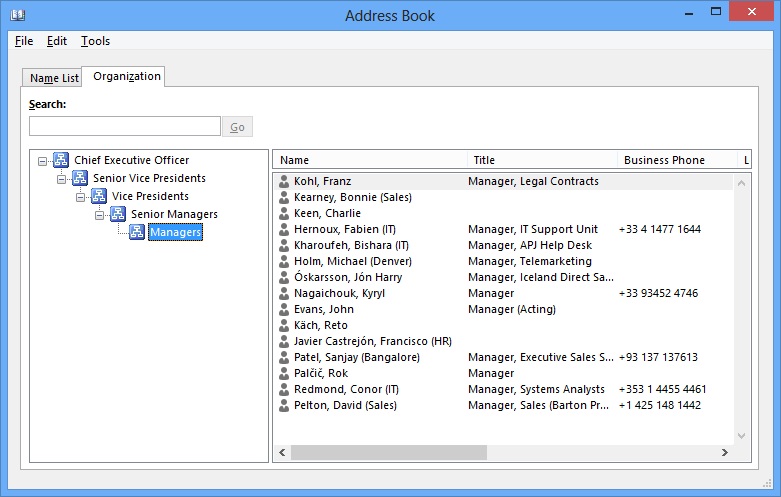Click the Vice Presidents org icon

99,196
